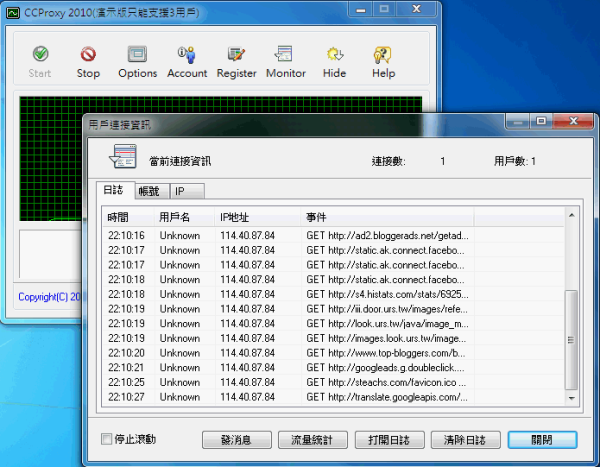This screenshot has width=600, height=467.
Task: Click the time 22:10:27 in the log
Action: [126, 397]
